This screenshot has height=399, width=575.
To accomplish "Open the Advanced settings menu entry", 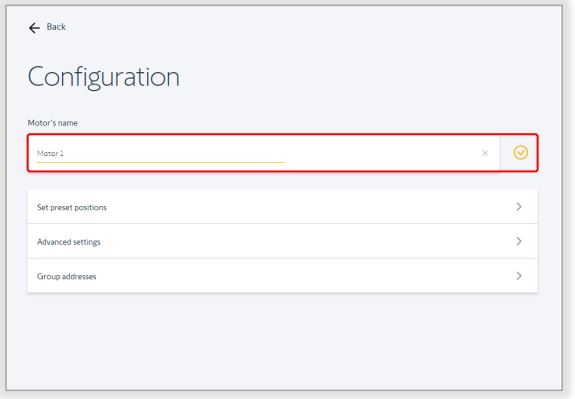I will (x=282, y=241).
